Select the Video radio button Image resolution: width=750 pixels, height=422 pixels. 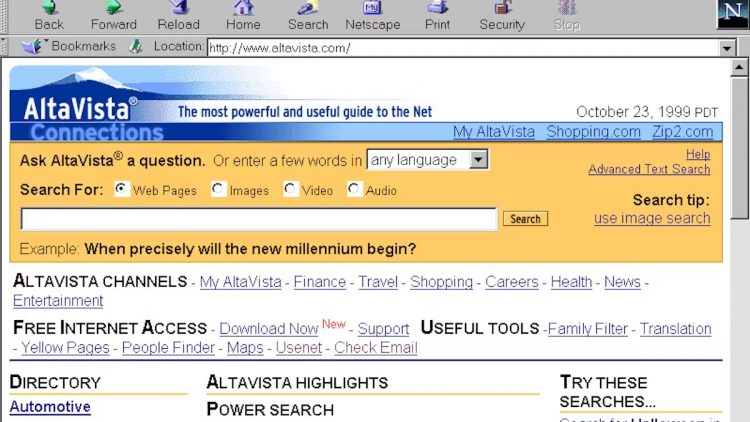(290, 189)
